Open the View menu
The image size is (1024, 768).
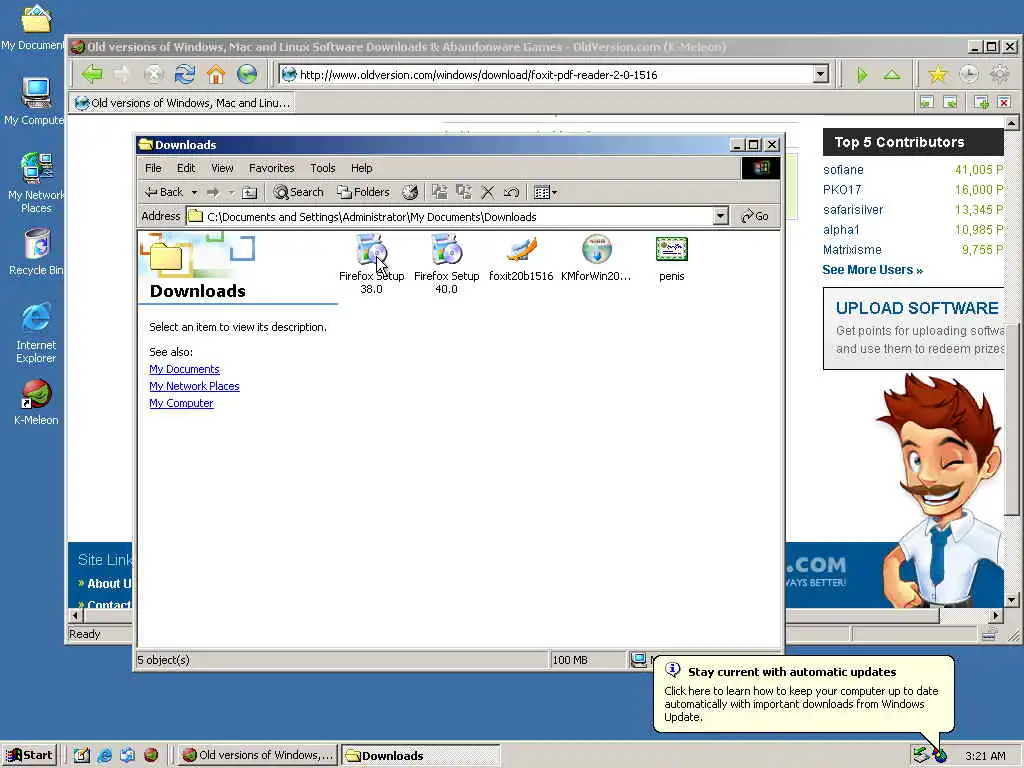click(x=222, y=168)
